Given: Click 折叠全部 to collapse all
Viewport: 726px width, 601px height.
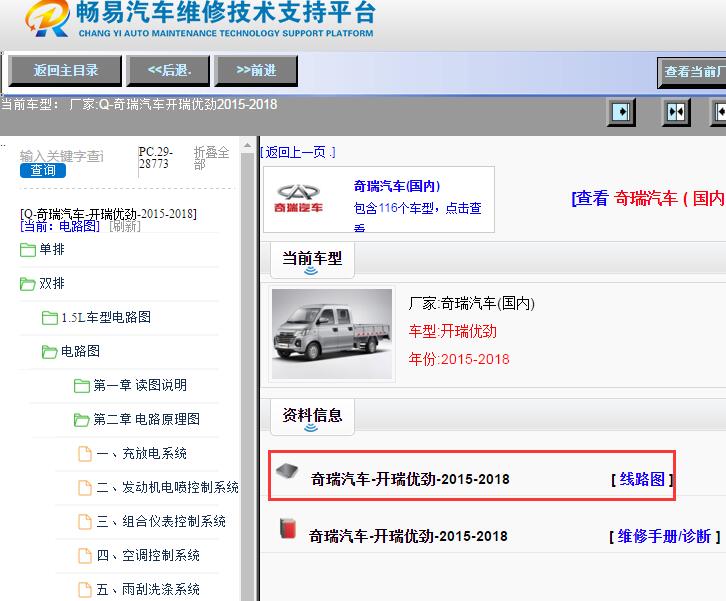Looking at the screenshot, I should [211, 158].
